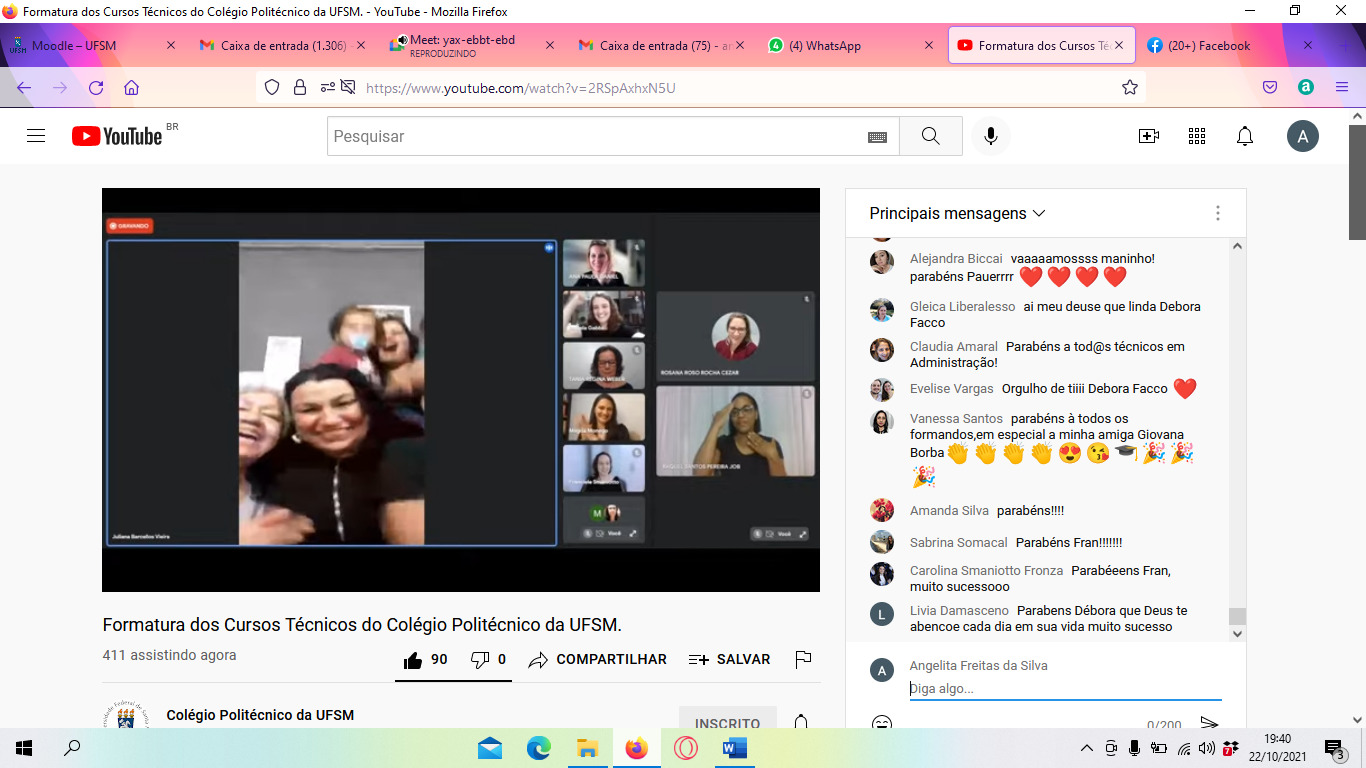Open YouTube notifications bell

tap(1245, 136)
